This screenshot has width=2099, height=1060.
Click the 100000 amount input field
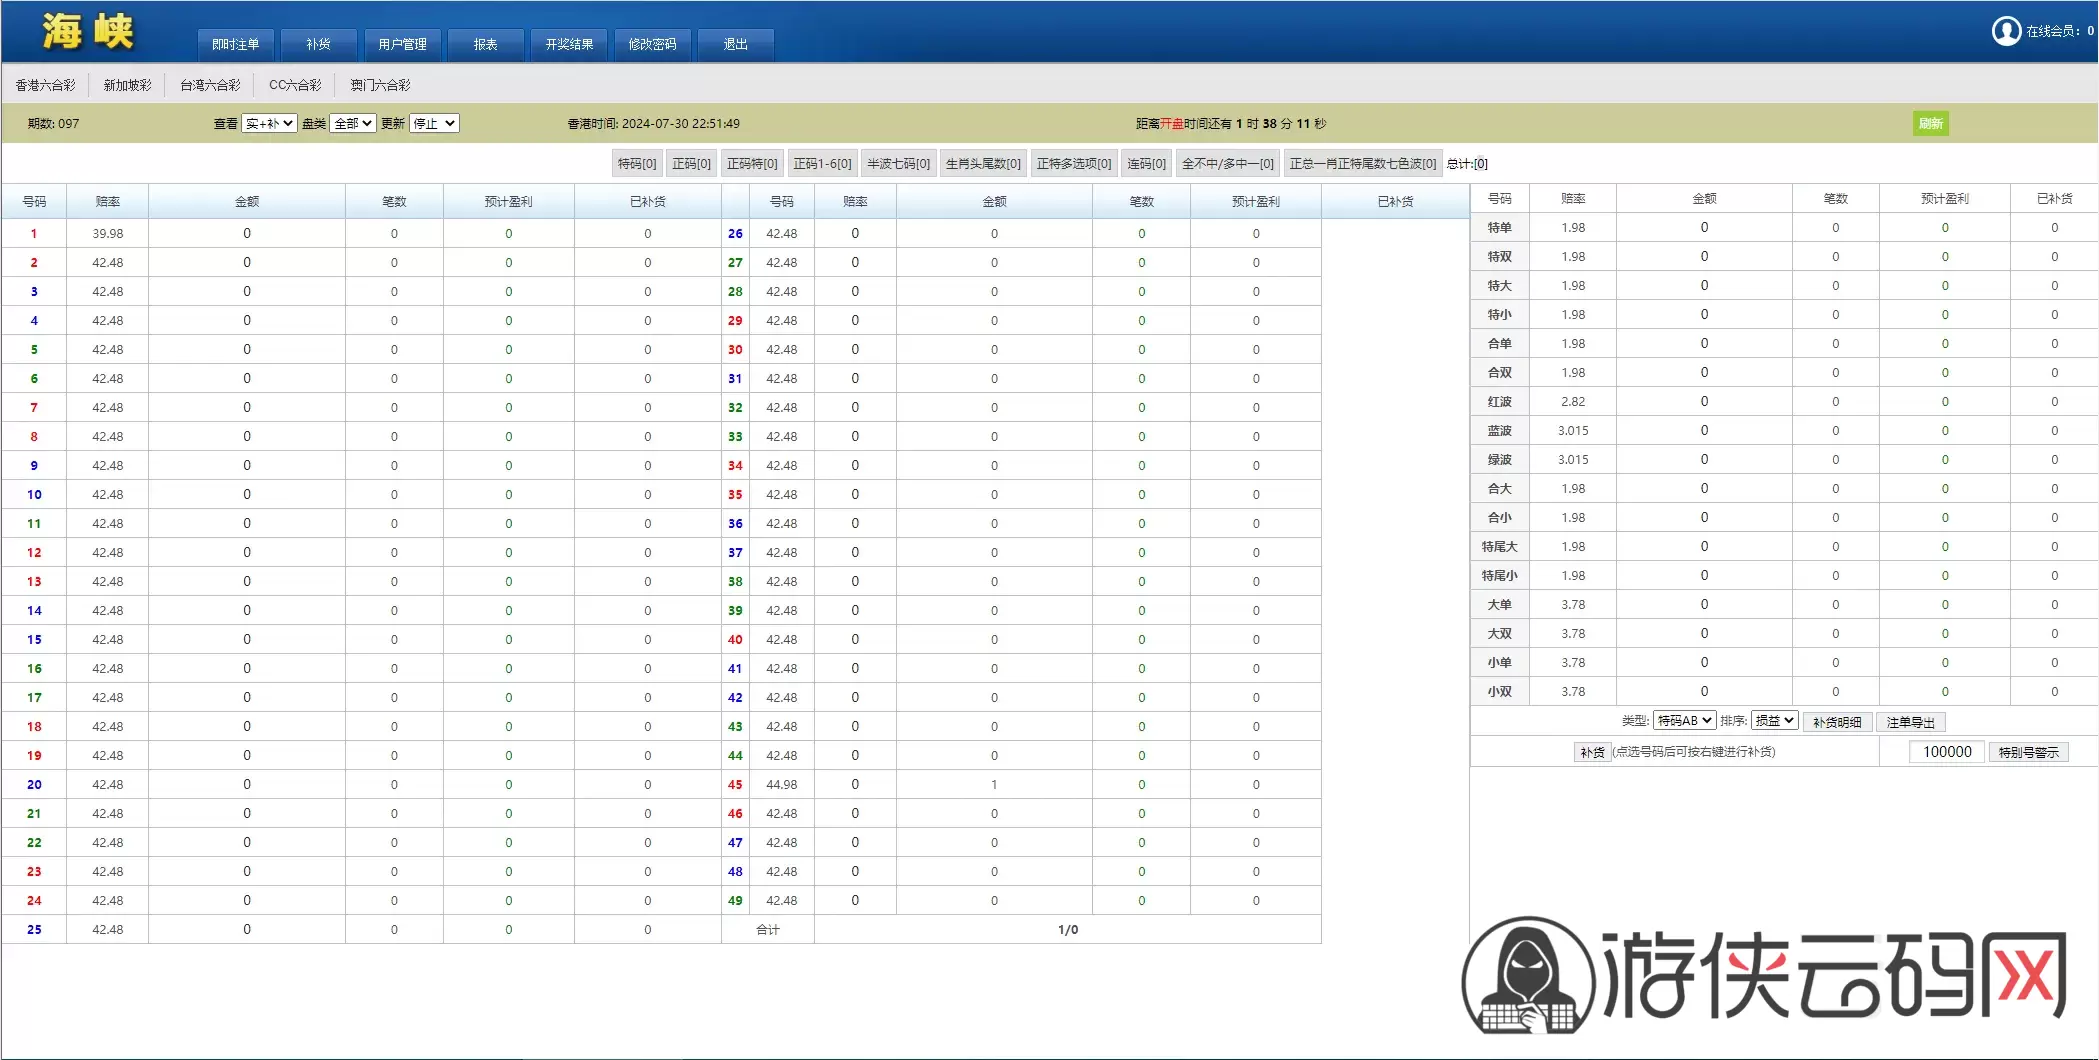(x=1947, y=752)
